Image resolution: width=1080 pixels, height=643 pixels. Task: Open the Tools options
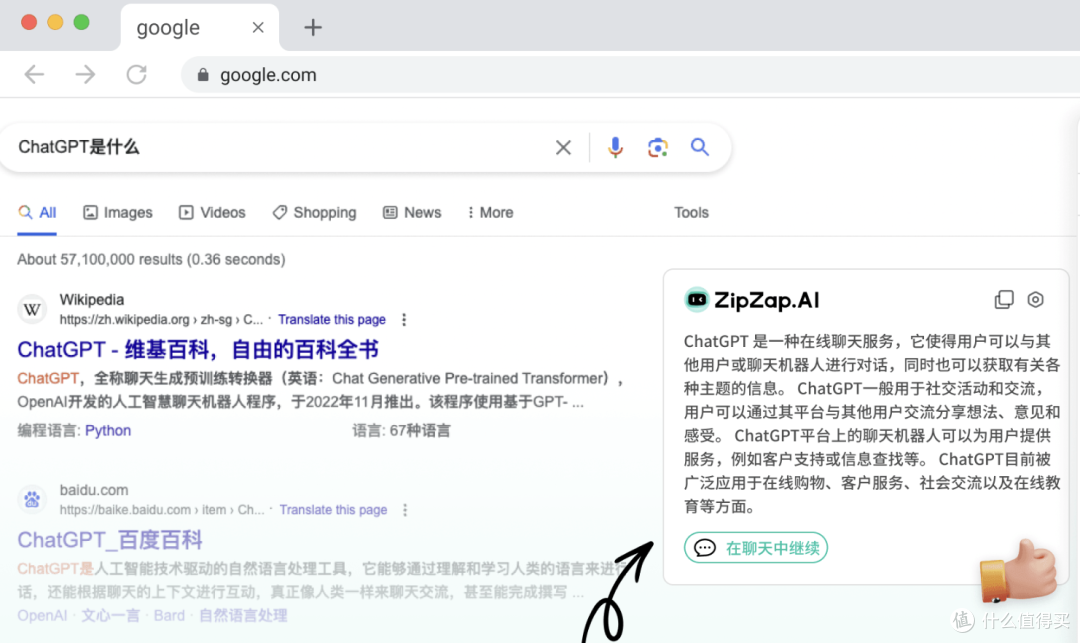tap(691, 213)
